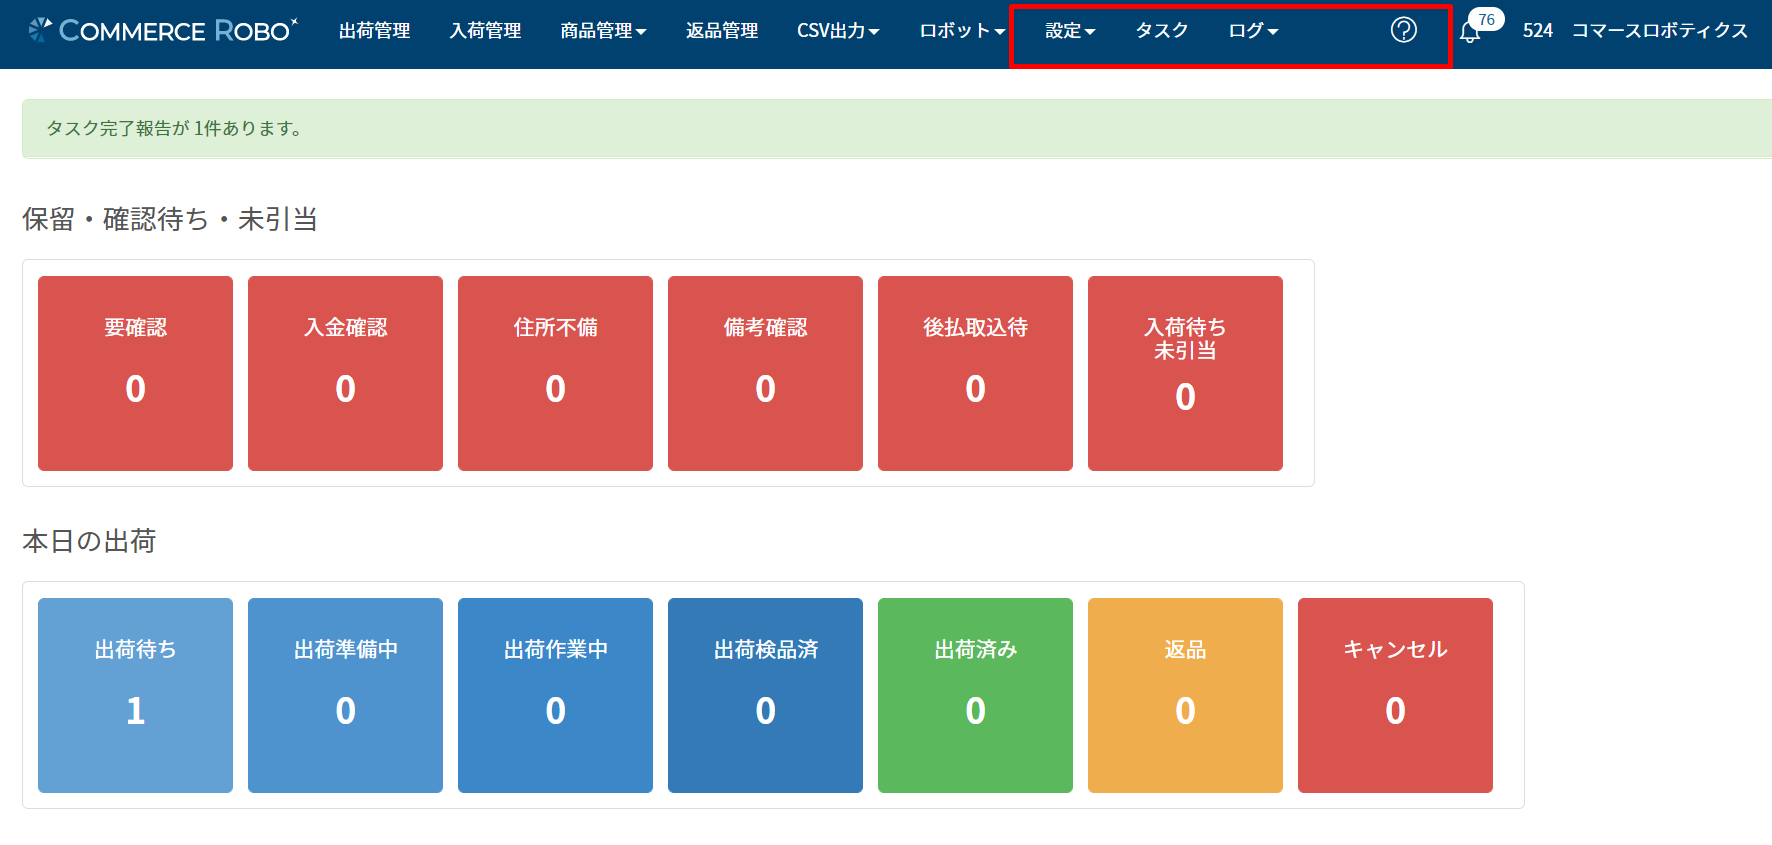Open the 出荷準備中 tile
This screenshot has width=1772, height=845.
tap(345, 695)
